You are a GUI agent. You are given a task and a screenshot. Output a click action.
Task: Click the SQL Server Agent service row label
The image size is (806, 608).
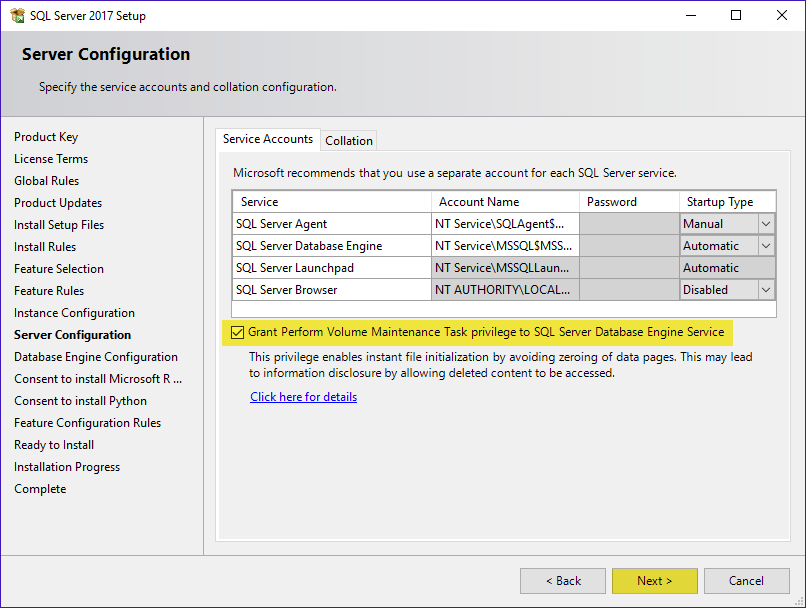[281, 224]
